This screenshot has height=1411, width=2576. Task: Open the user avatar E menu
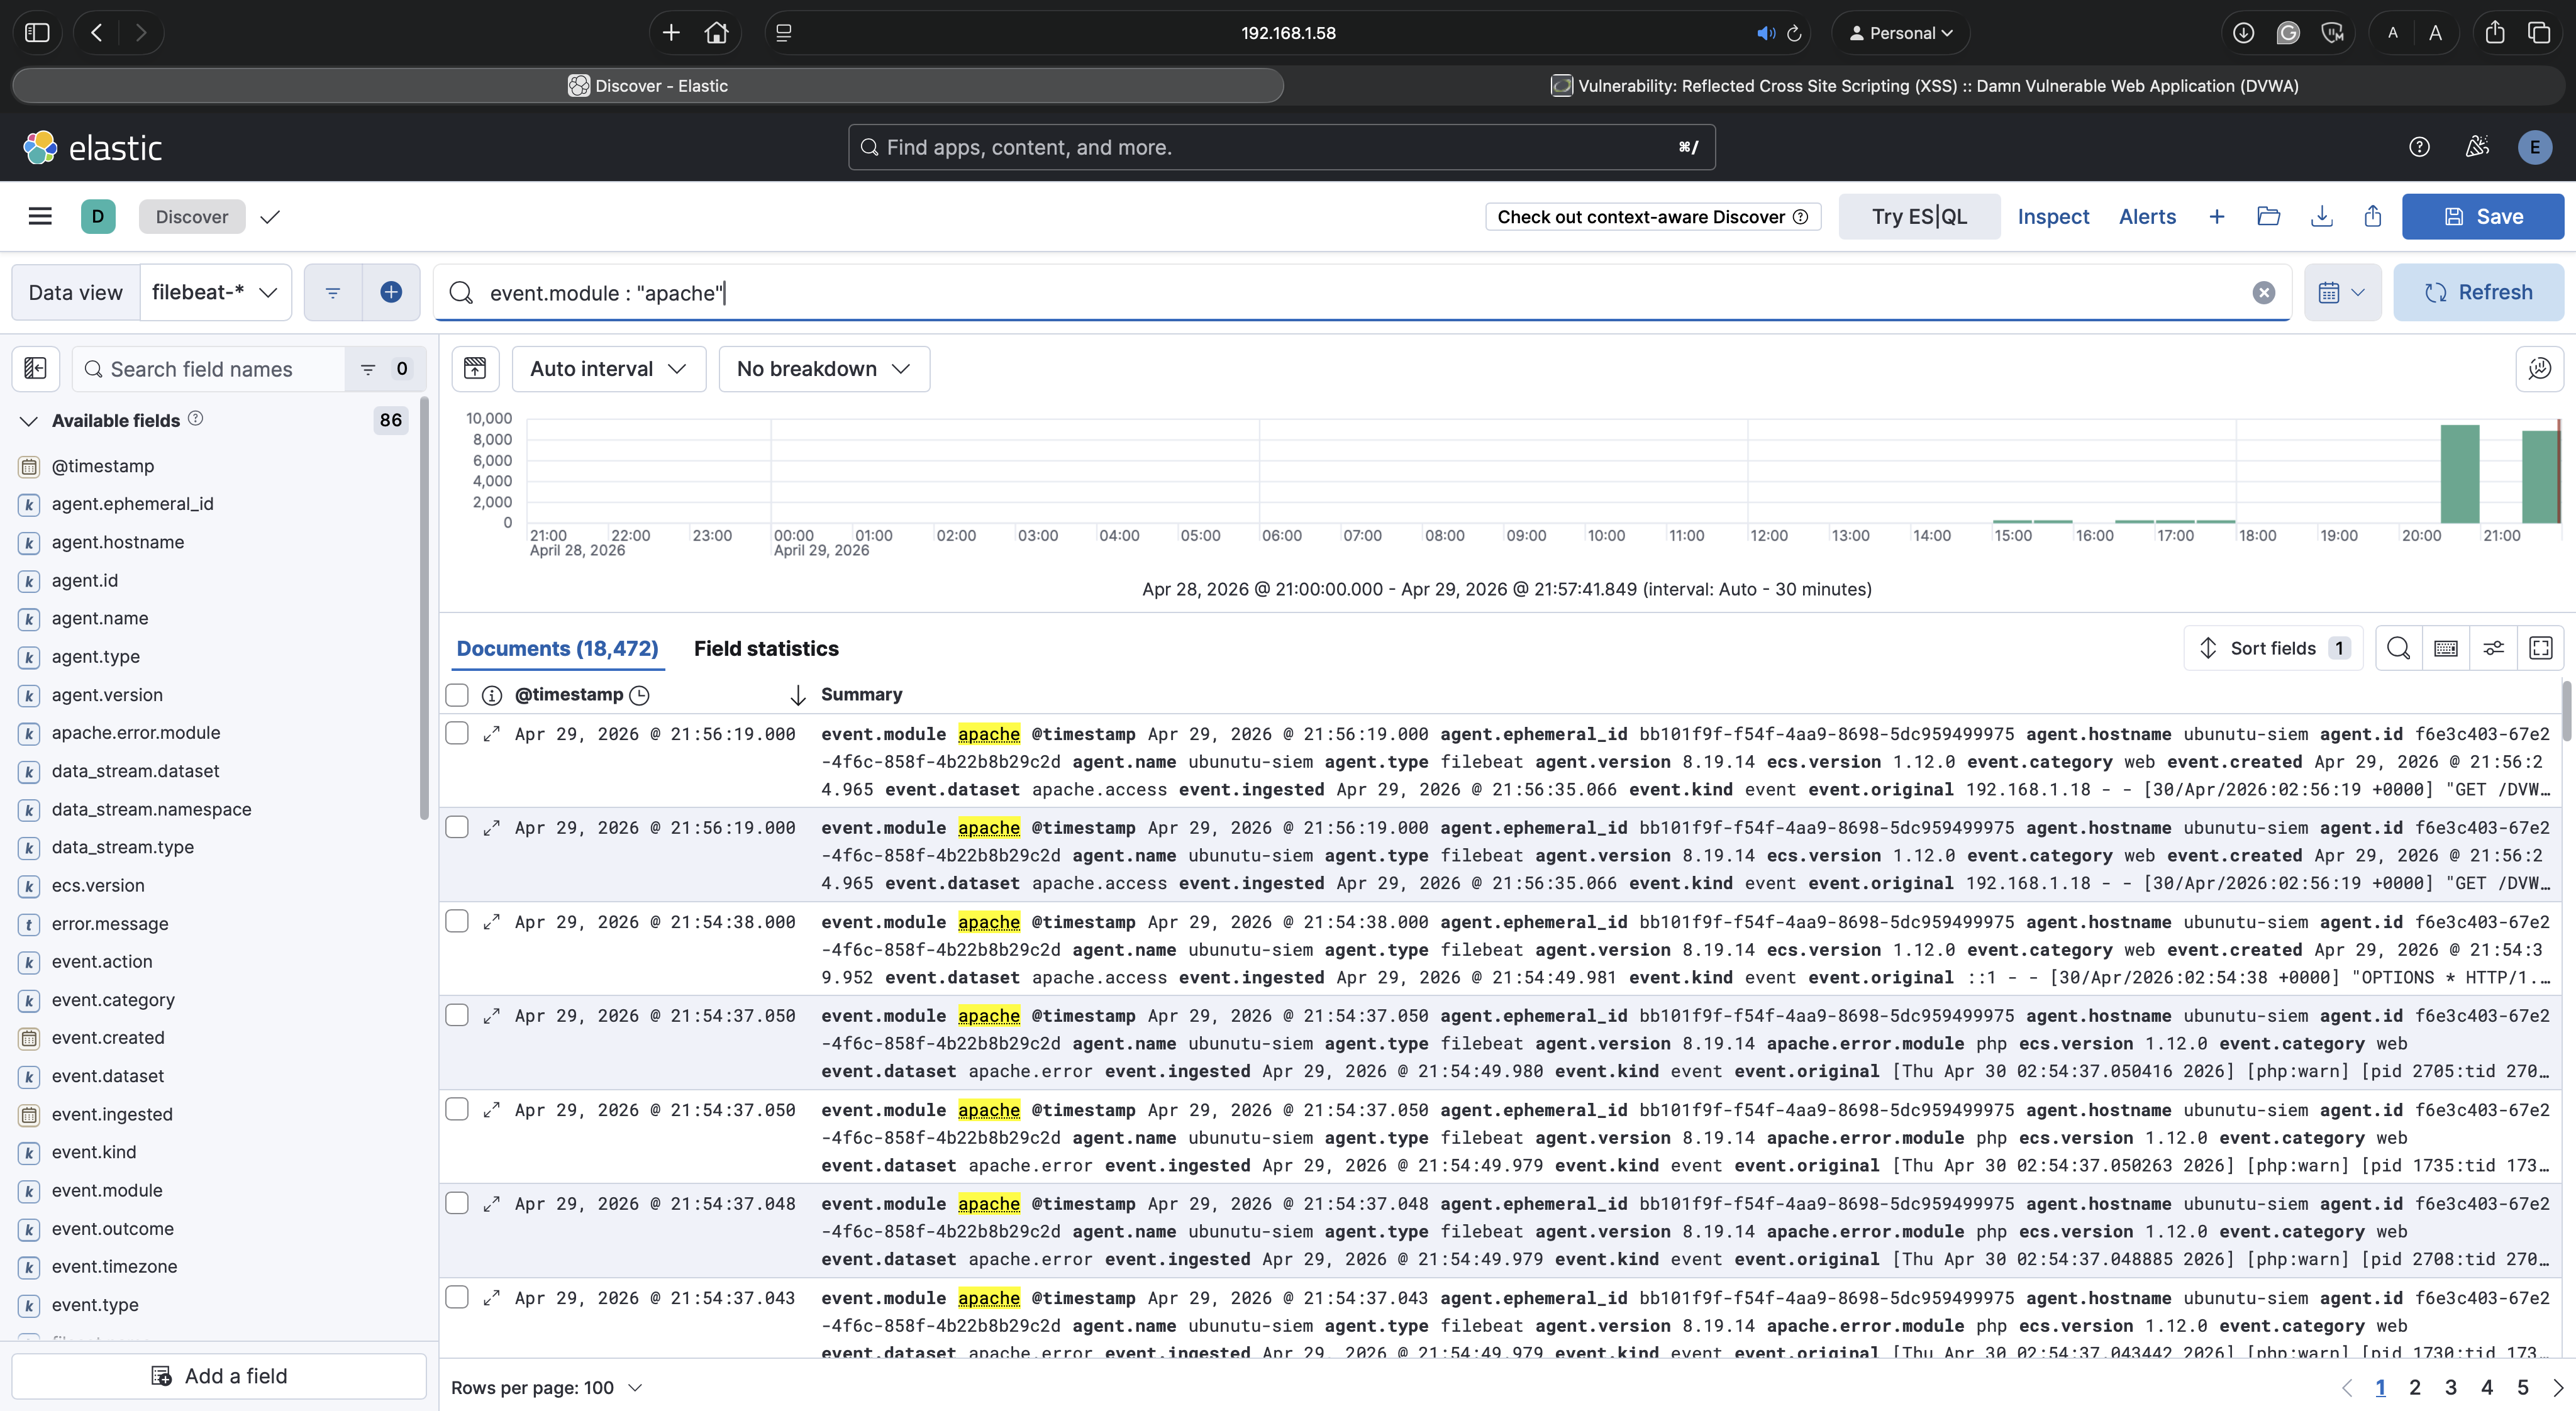tap(2534, 147)
